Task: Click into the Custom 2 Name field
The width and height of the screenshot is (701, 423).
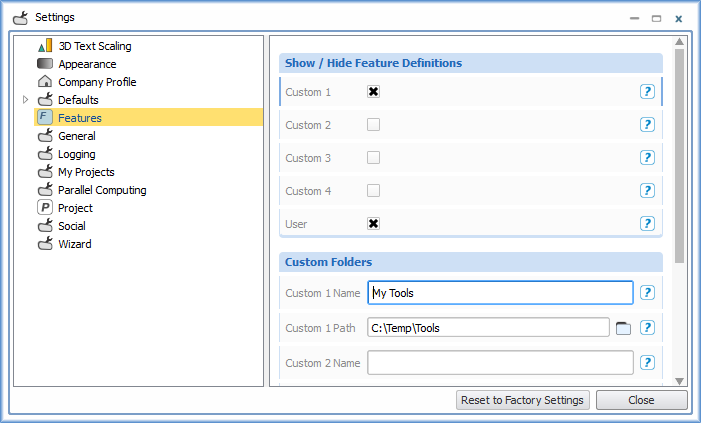Action: point(500,363)
